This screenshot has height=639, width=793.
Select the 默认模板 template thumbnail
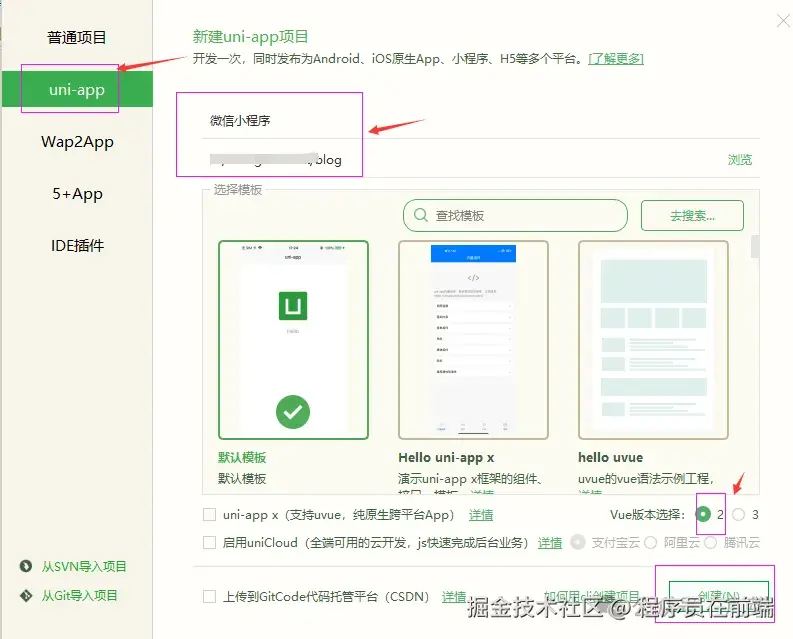[293, 340]
